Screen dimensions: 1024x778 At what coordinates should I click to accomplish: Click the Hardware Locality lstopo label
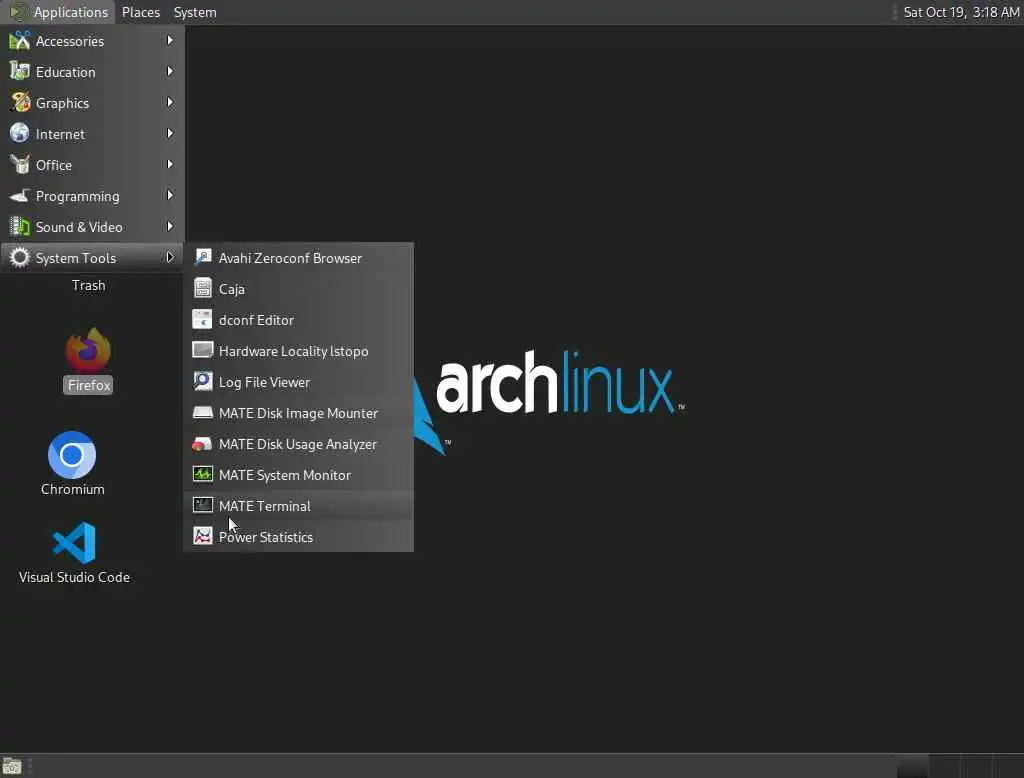click(x=293, y=351)
